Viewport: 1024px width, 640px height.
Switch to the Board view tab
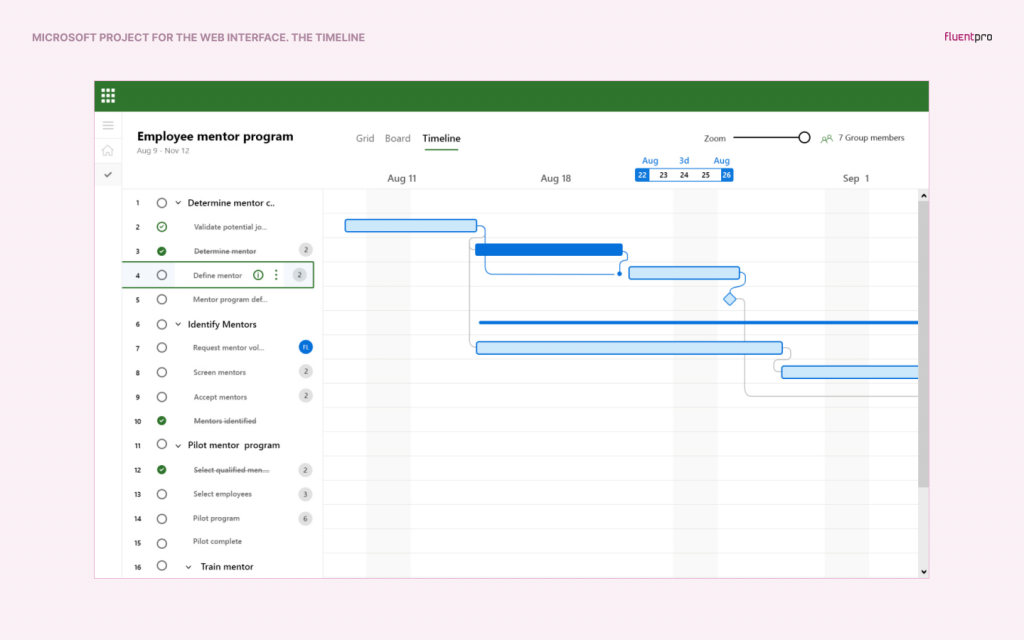(398, 138)
